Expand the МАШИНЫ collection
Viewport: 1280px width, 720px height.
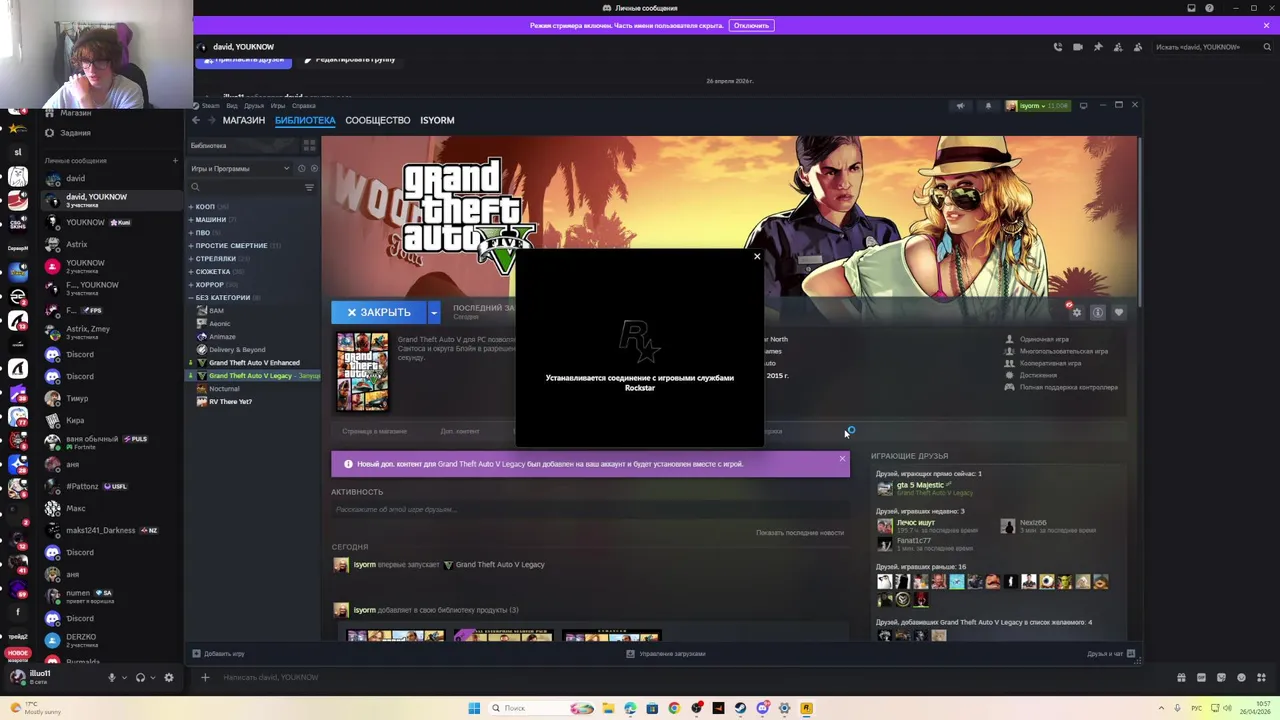tap(191, 220)
